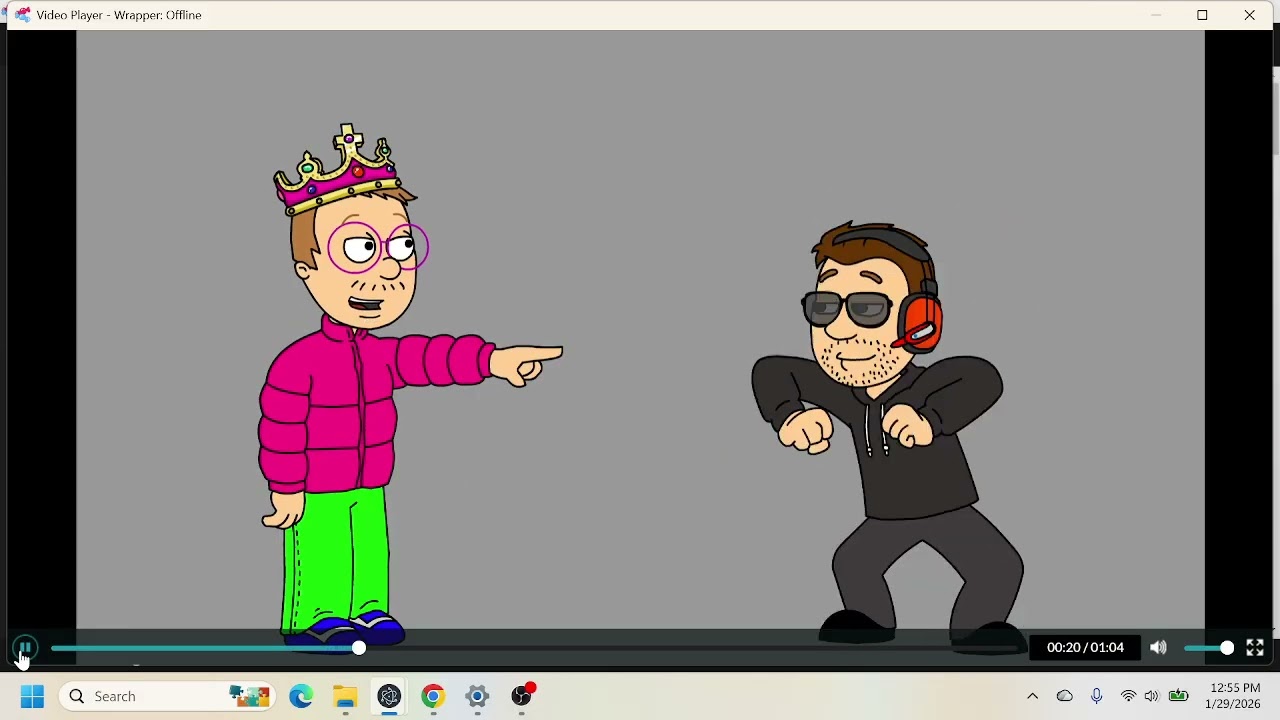Viewport: 1280px width, 720px height.
Task: Click the volume slider handle
Action: pos(1227,648)
